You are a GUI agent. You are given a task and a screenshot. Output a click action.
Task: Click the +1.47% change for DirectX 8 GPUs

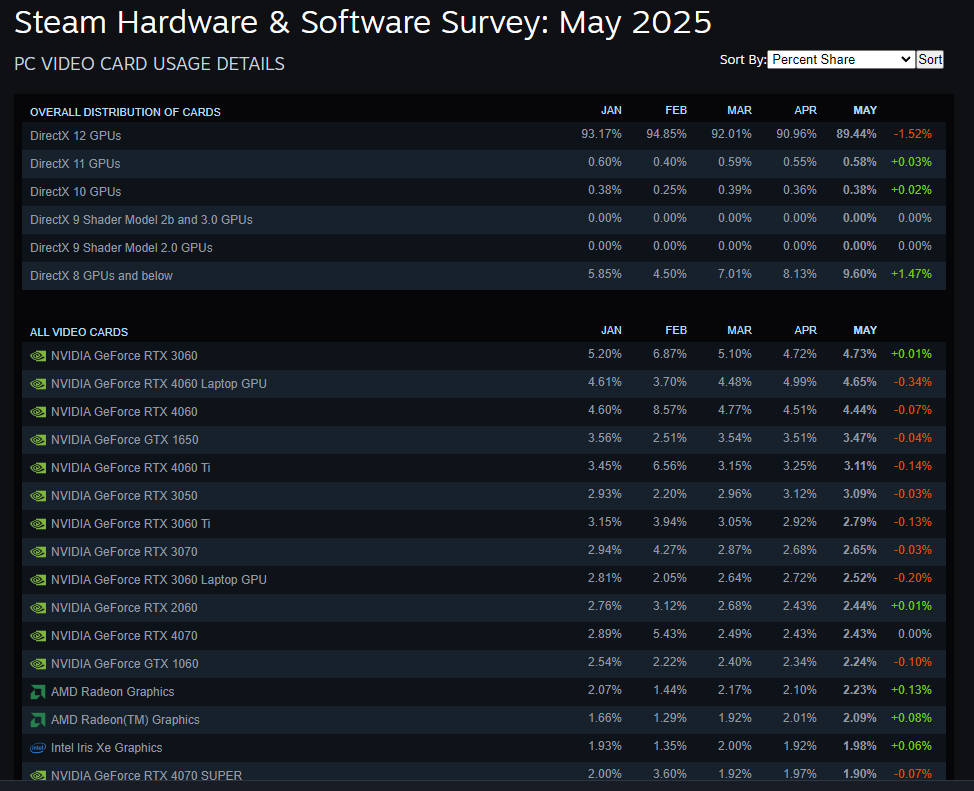911,274
